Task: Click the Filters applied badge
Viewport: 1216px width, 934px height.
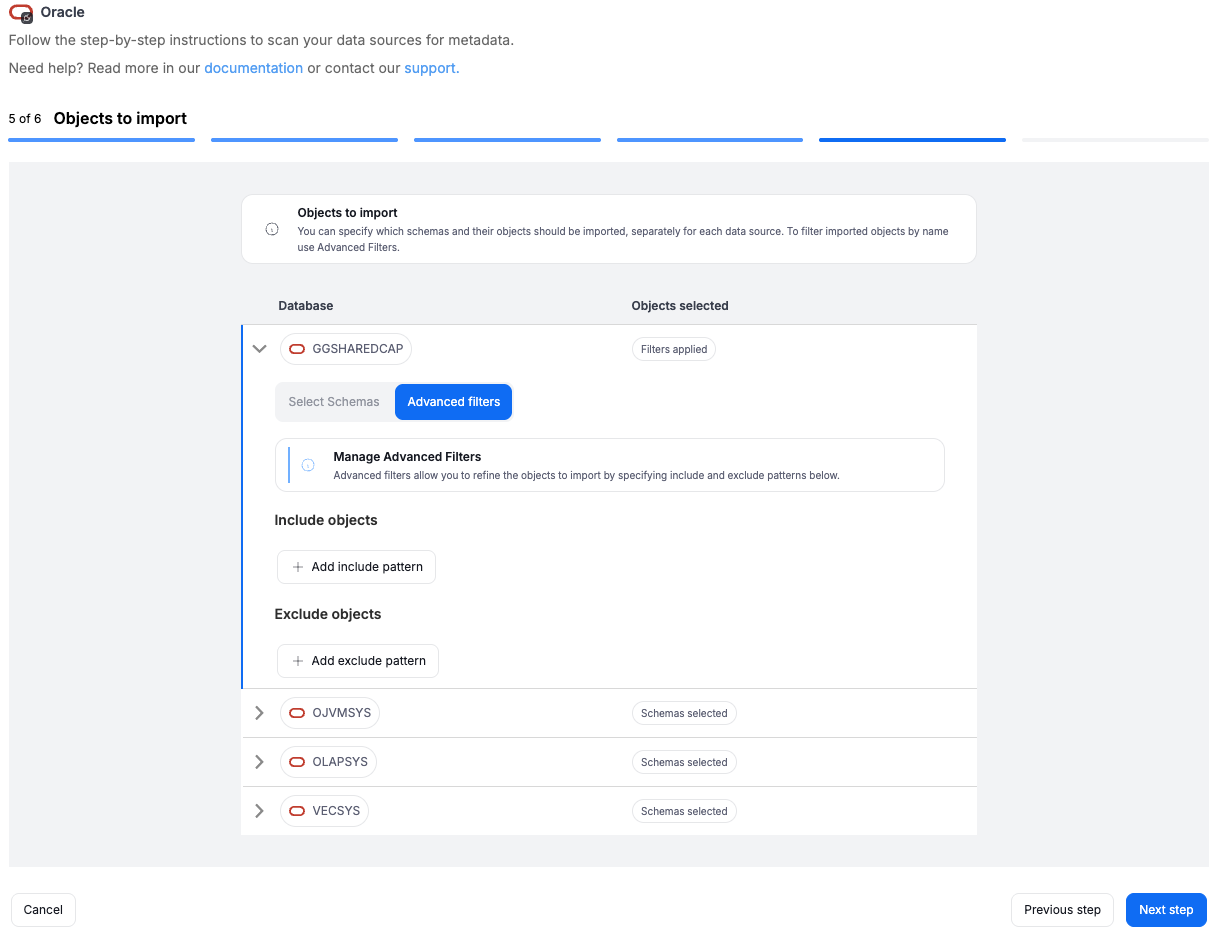Action: click(674, 349)
